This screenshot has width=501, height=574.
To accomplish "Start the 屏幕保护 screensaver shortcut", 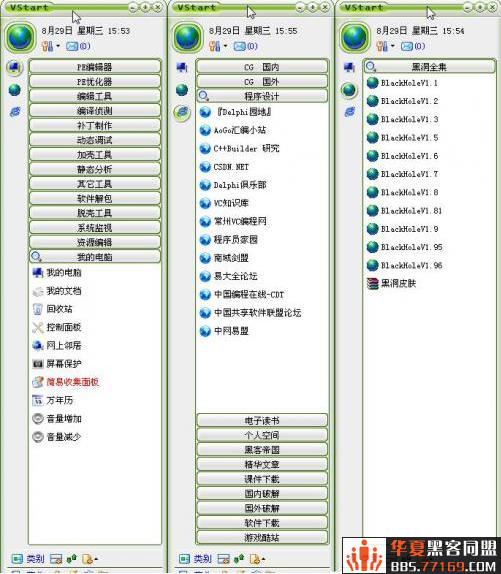I will pyautogui.click(x=57, y=364).
